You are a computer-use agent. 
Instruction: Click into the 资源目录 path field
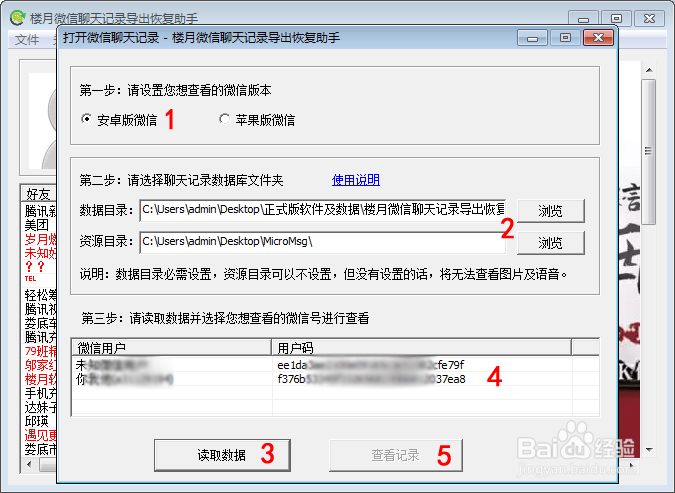pyautogui.click(x=322, y=242)
